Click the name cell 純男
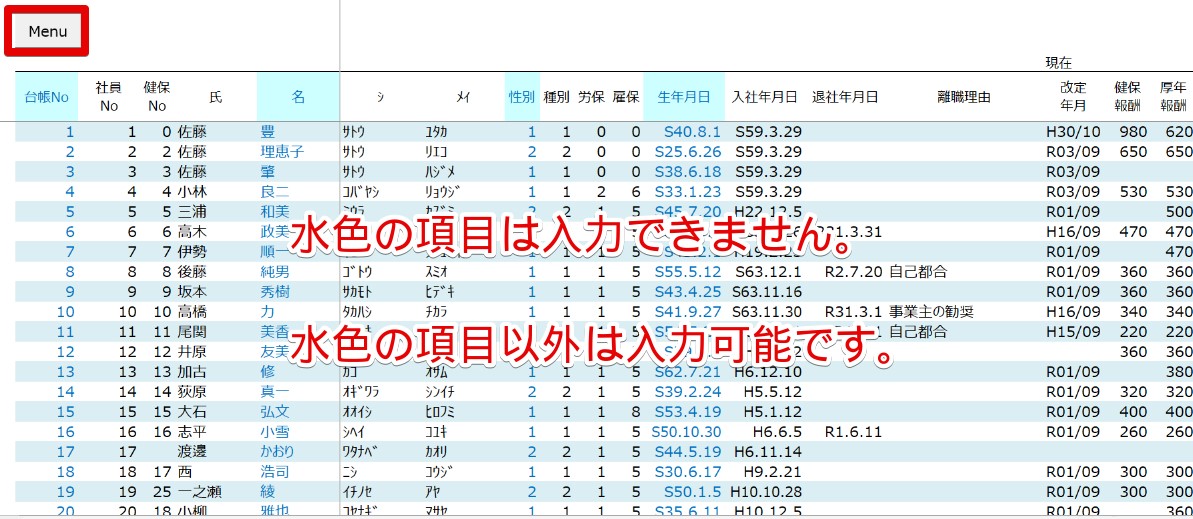The image size is (1193, 519). click(x=275, y=272)
